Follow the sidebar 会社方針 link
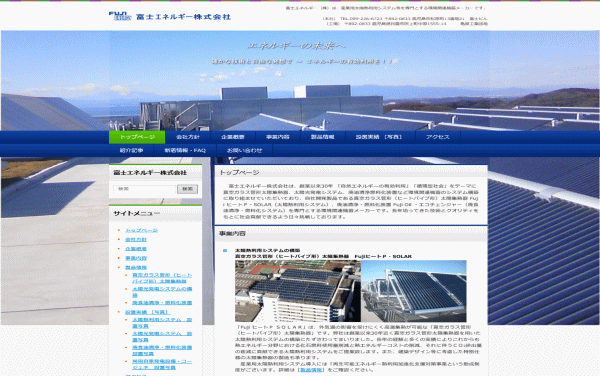The height and width of the screenshot is (376, 600). tap(136, 239)
